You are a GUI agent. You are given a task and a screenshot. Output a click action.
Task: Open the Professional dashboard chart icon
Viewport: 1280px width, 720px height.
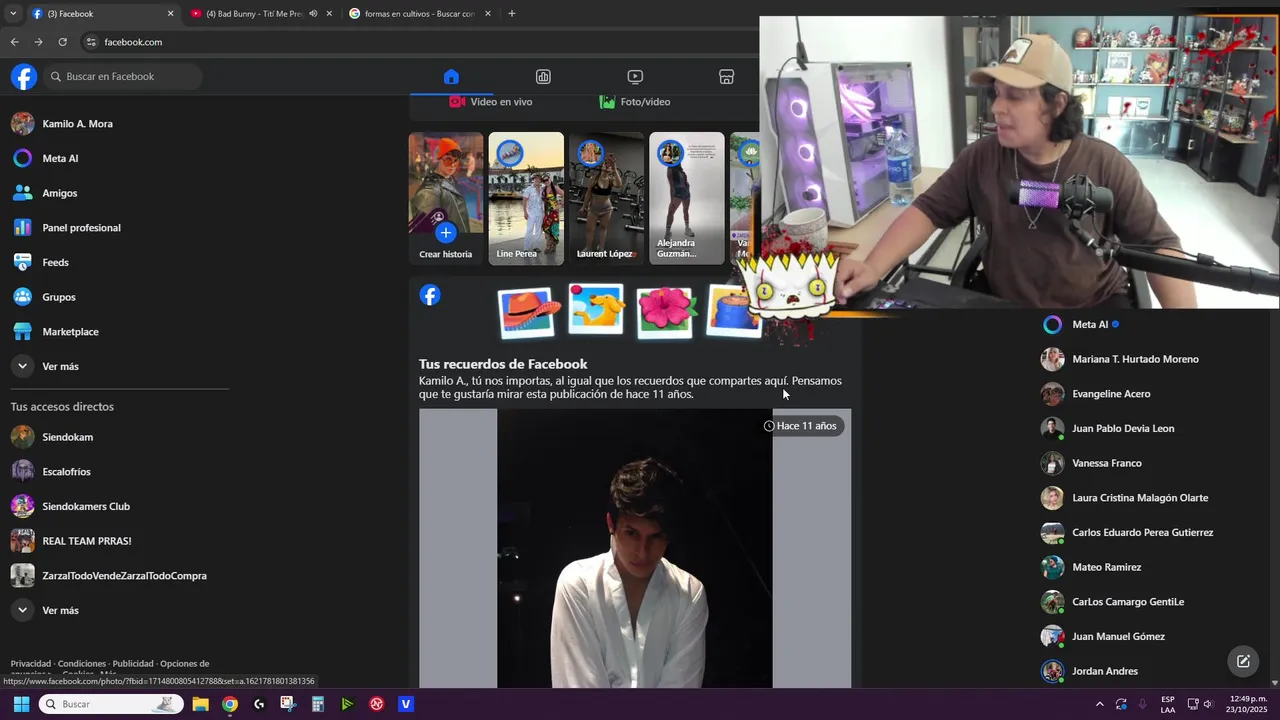(x=543, y=77)
